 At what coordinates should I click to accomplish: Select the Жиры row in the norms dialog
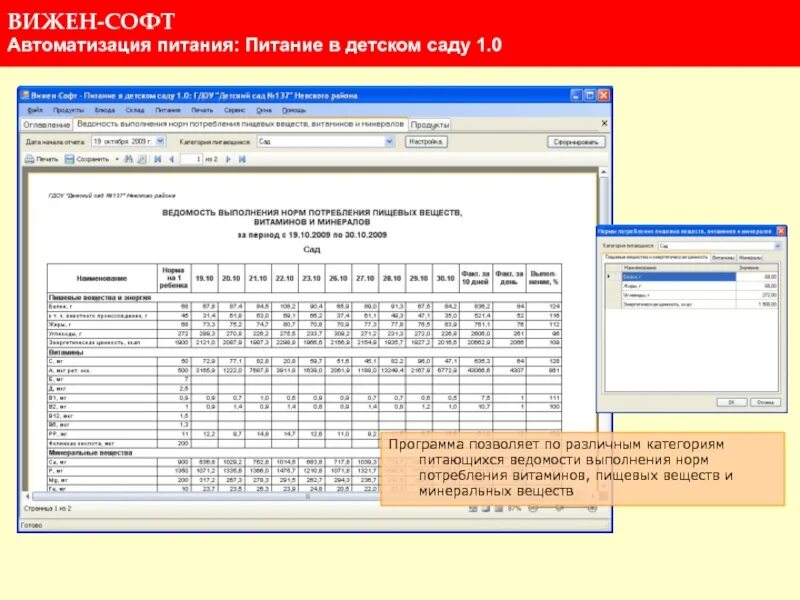[691, 286]
